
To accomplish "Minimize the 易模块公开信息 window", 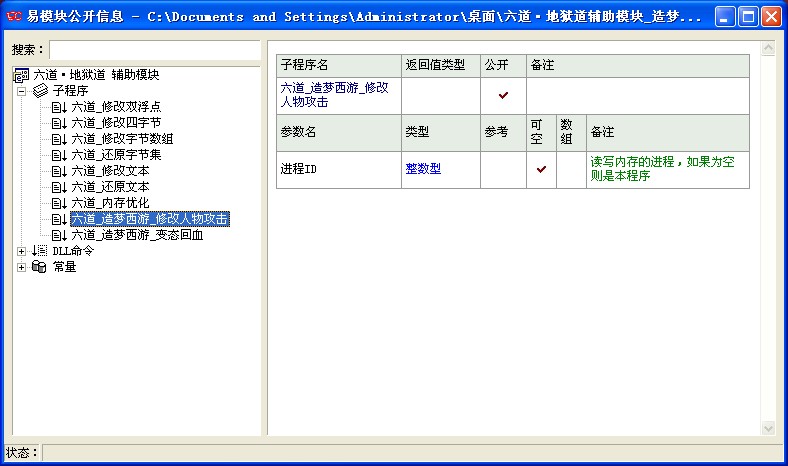I will tap(724, 17).
